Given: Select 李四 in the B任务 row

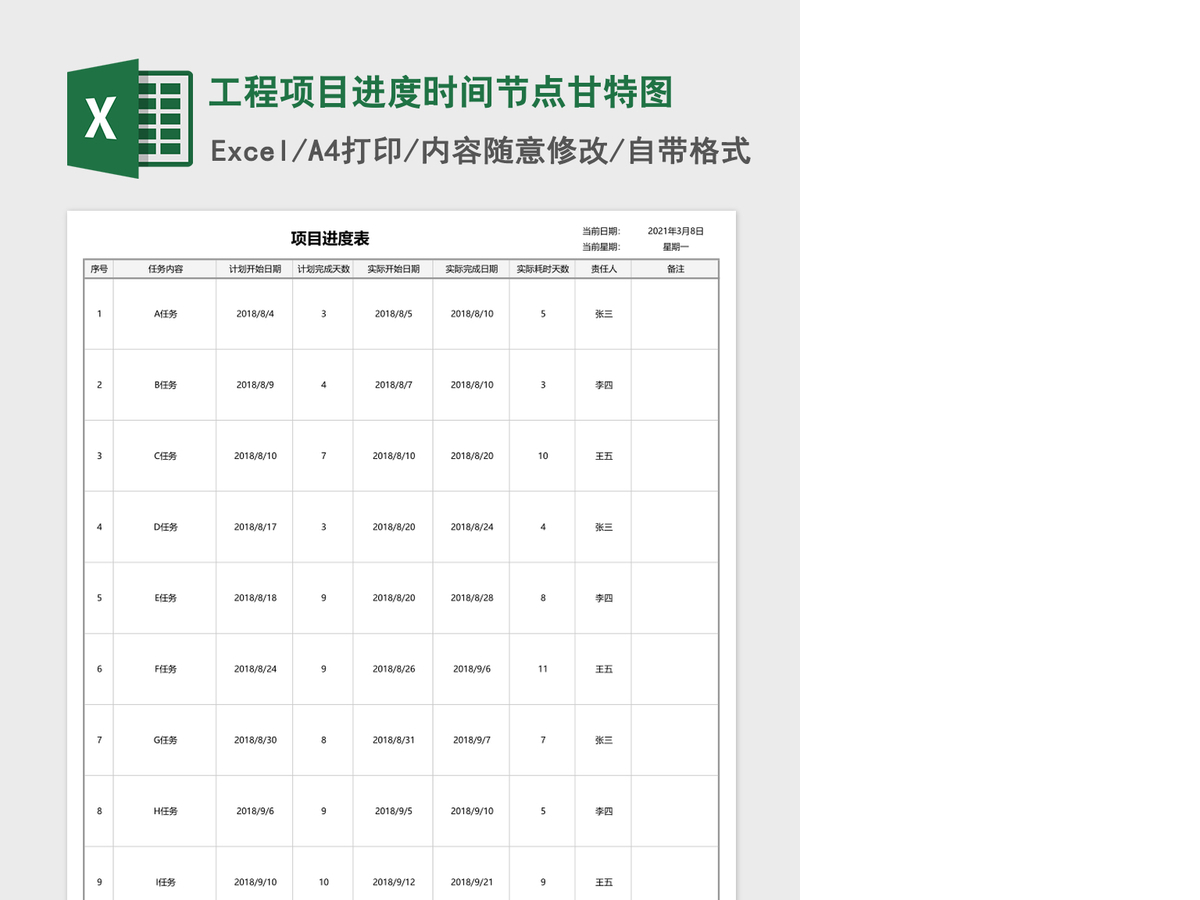Looking at the screenshot, I should click(x=604, y=385).
